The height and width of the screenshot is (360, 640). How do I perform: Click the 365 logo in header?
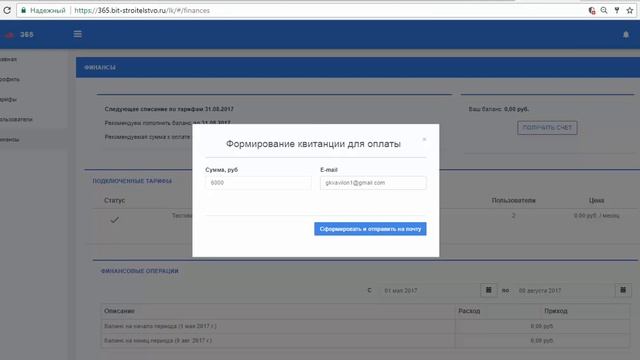19,35
